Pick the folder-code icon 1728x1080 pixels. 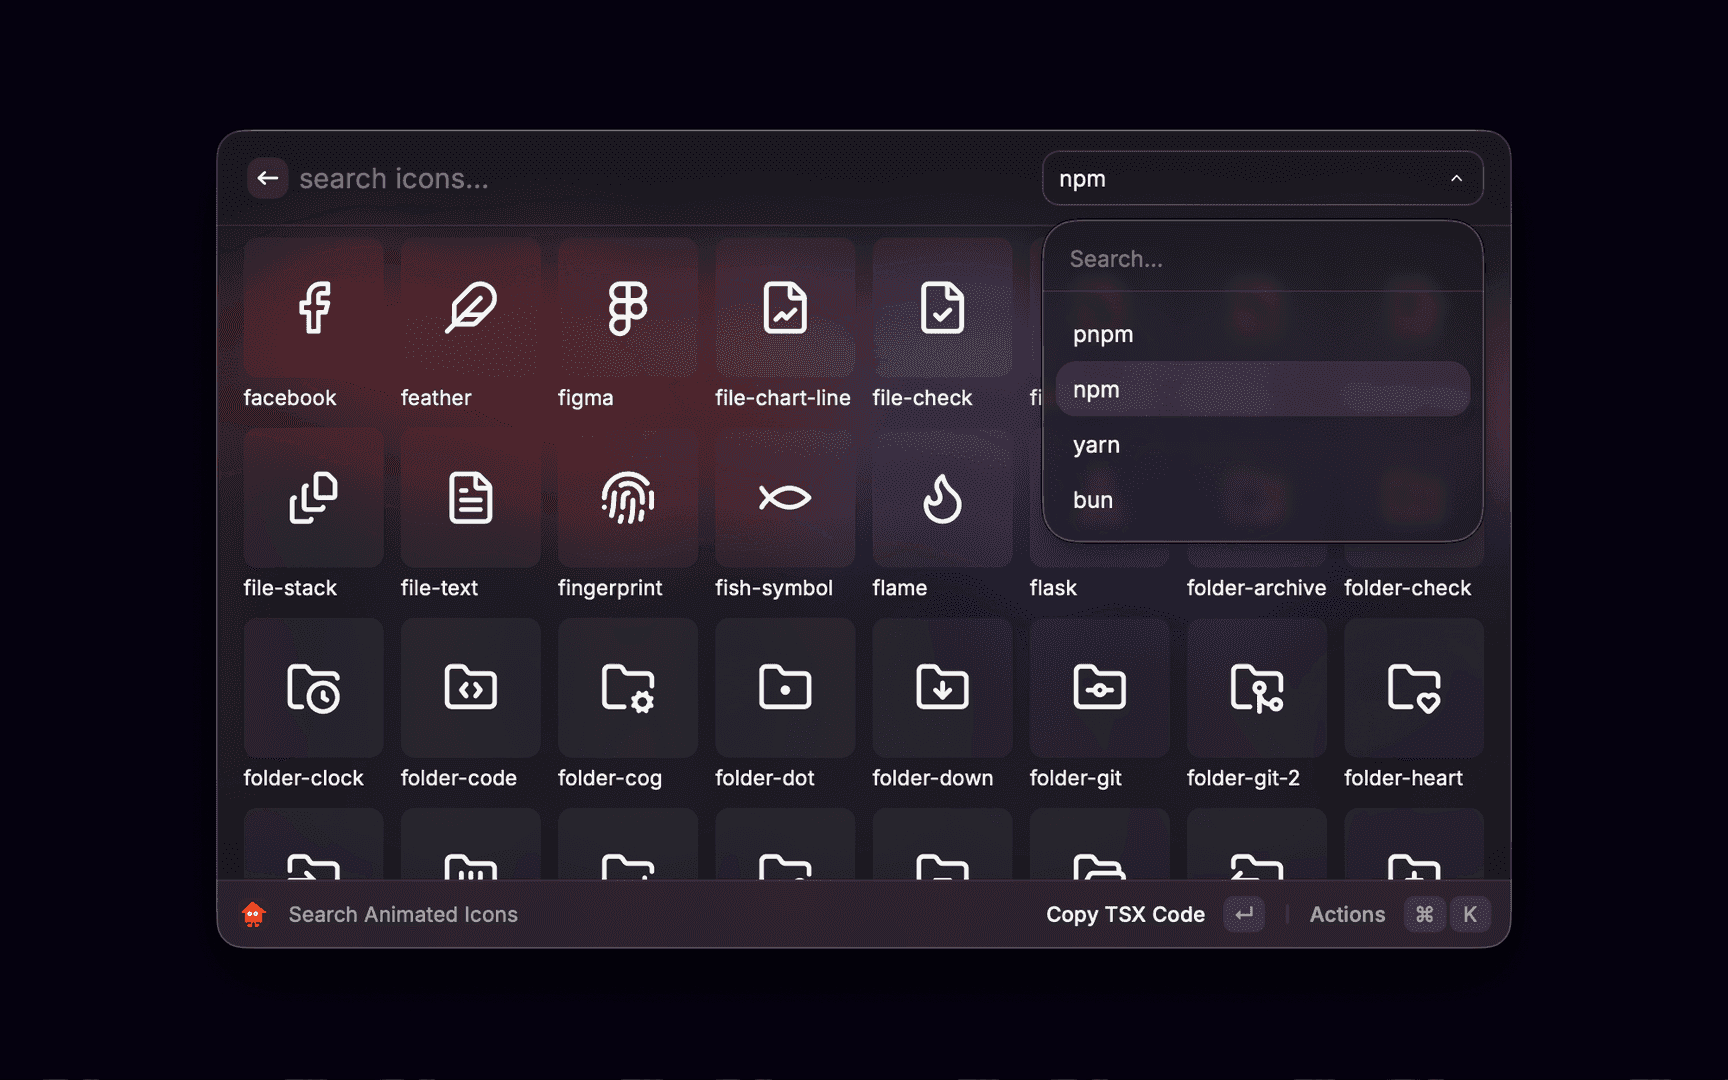[x=471, y=688]
